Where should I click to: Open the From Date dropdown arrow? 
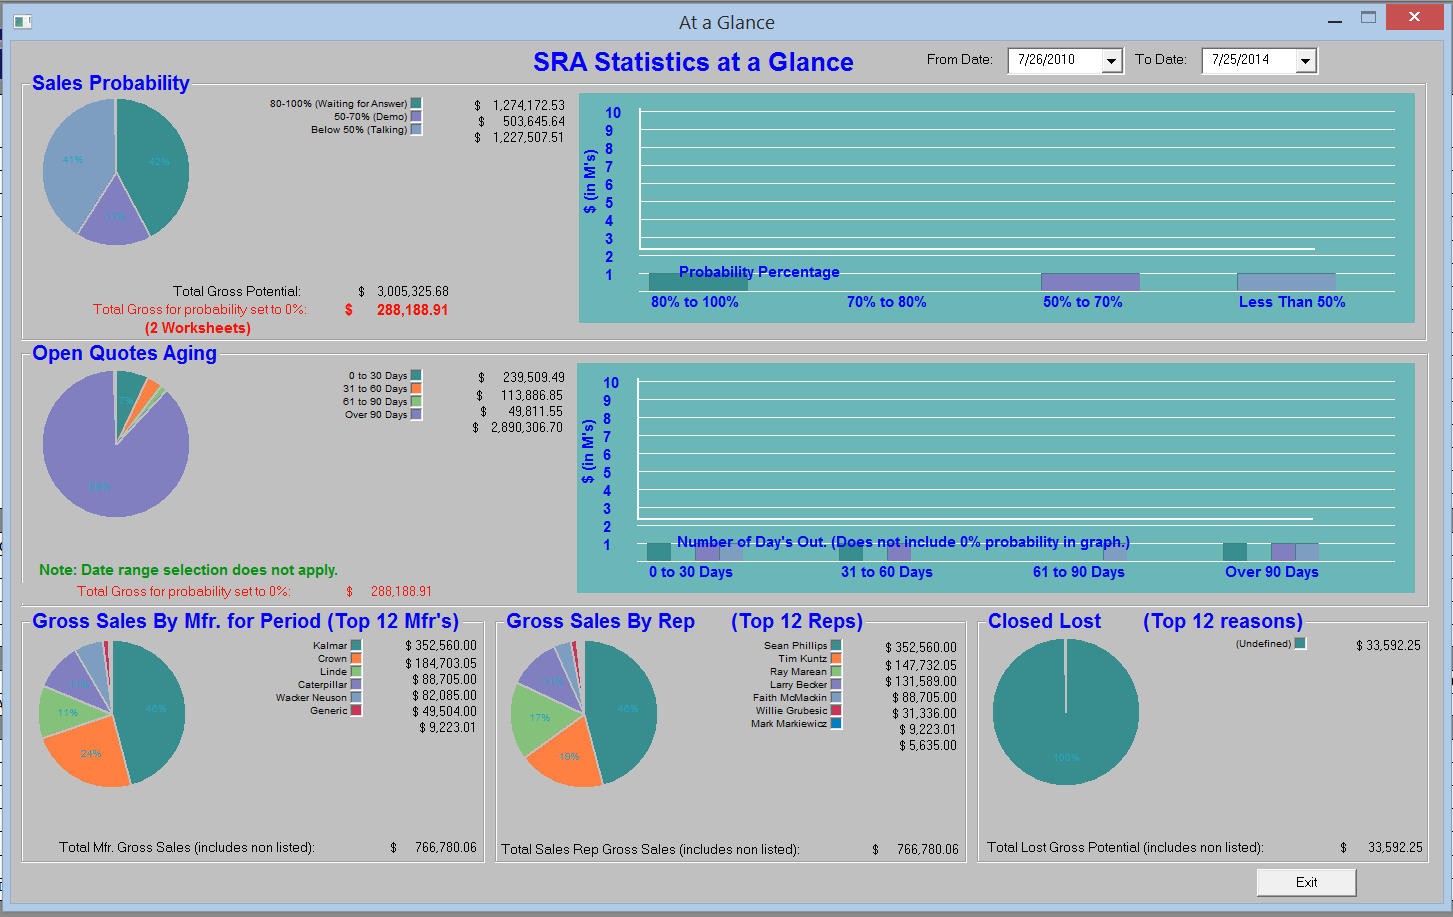(x=1111, y=61)
